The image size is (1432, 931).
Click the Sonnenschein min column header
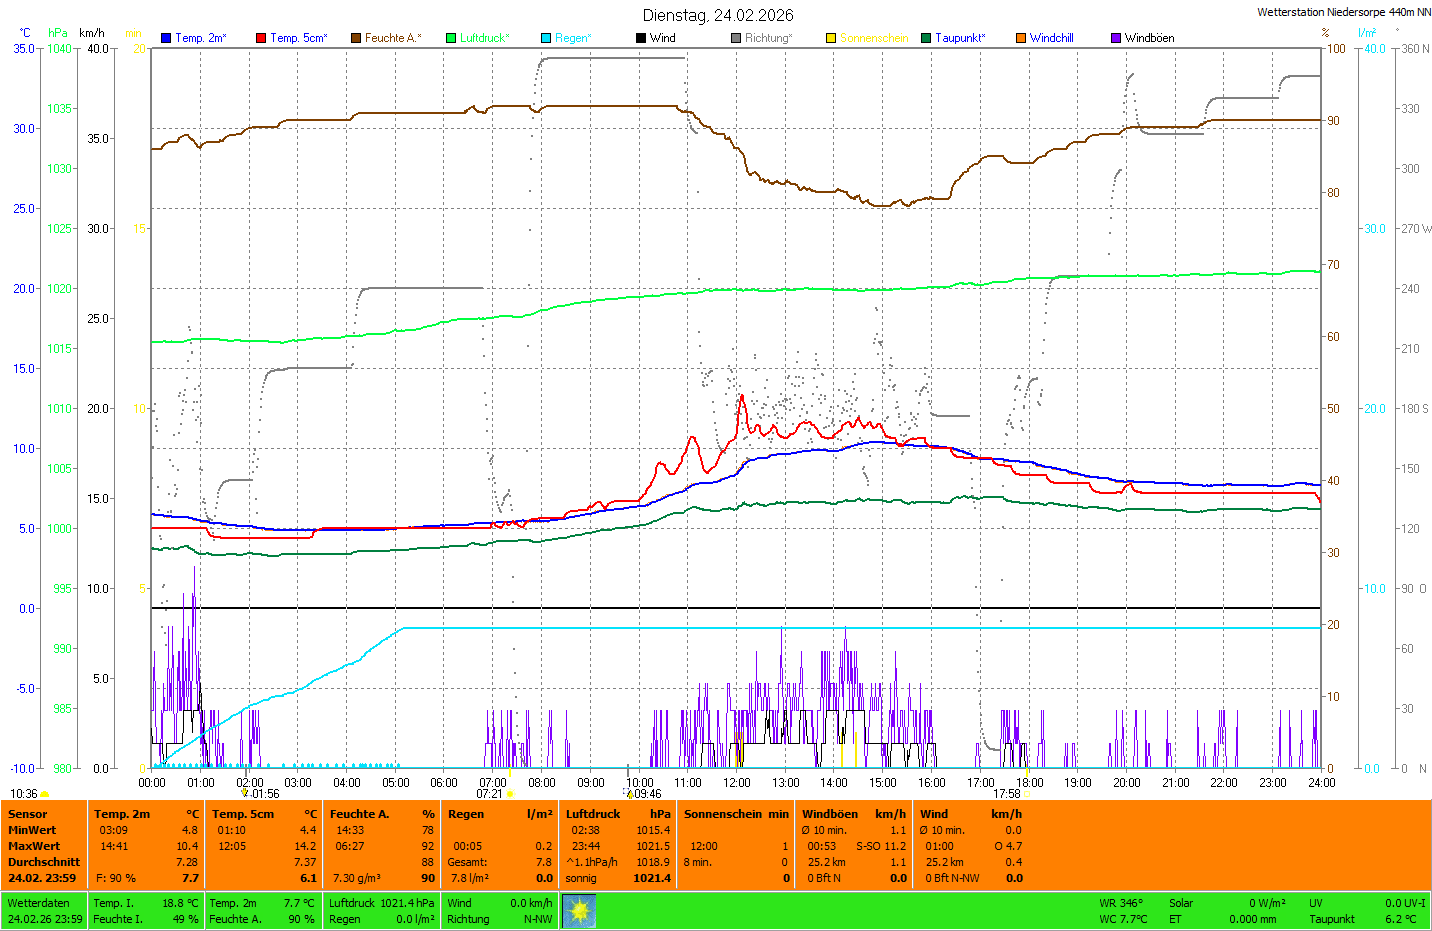click(736, 814)
